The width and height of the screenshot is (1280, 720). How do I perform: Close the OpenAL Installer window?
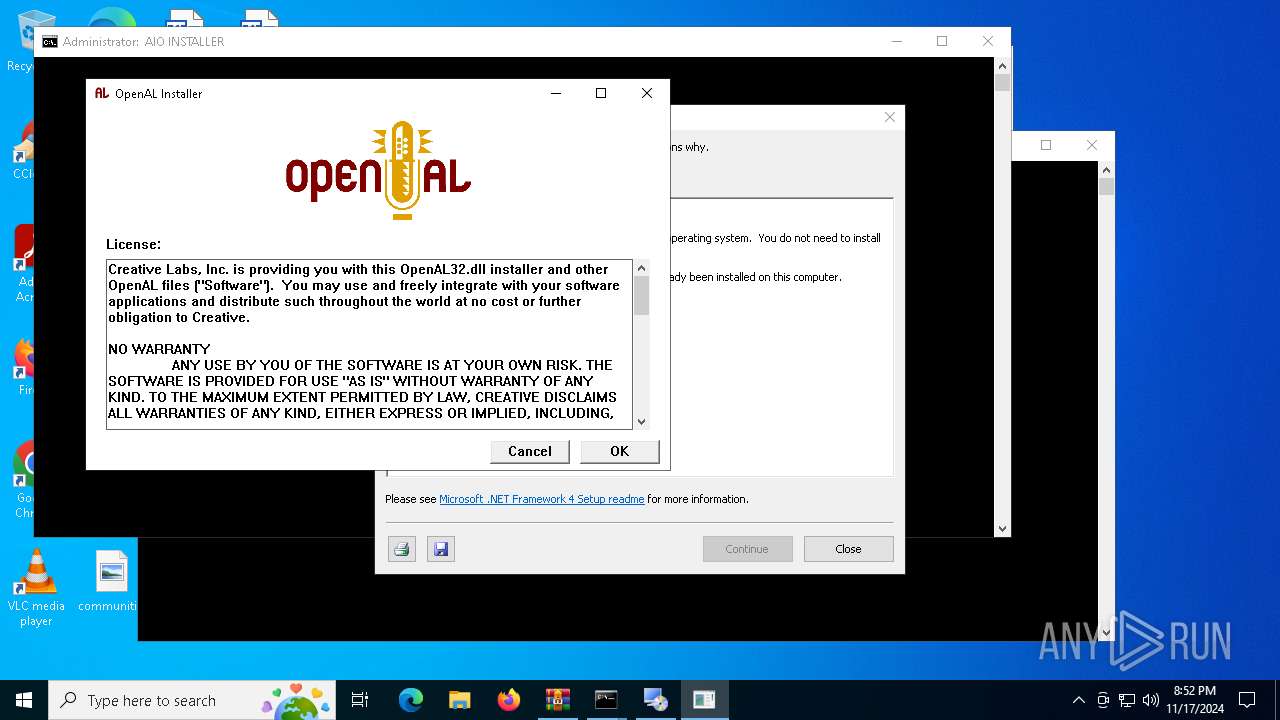coord(647,93)
